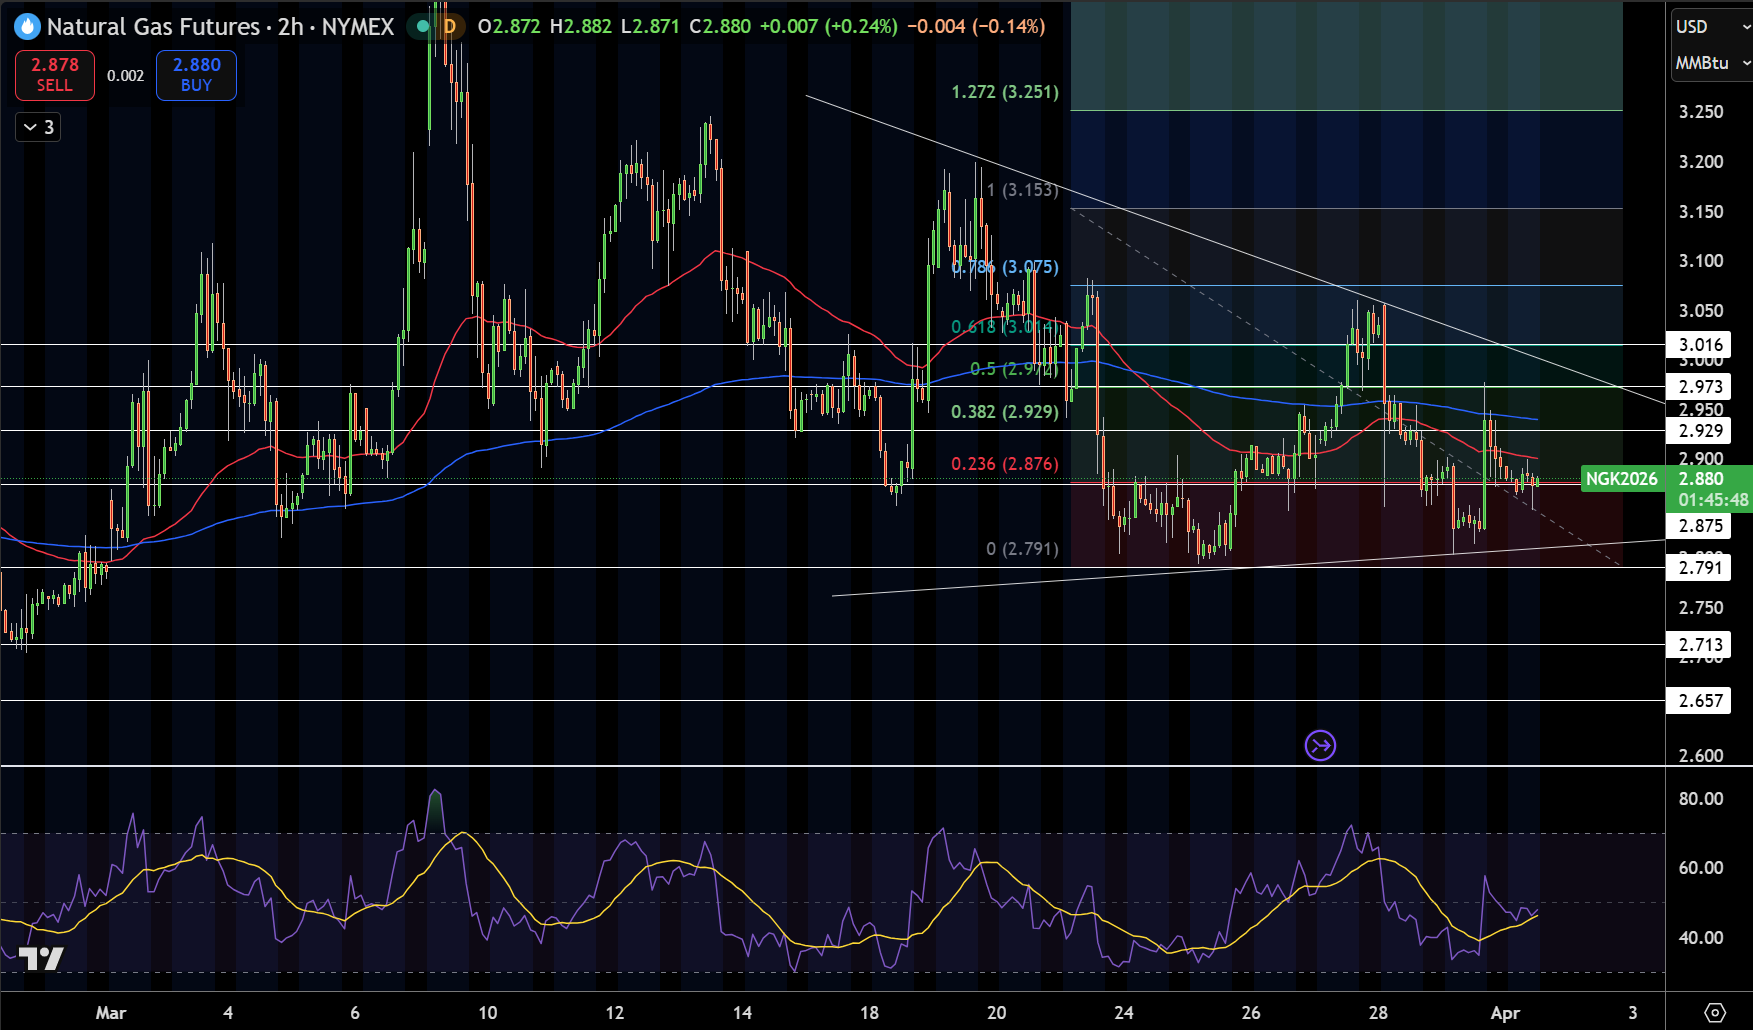Image resolution: width=1753 pixels, height=1030 pixels.
Task: Click the 2.880 BUY button
Action: pos(196,75)
